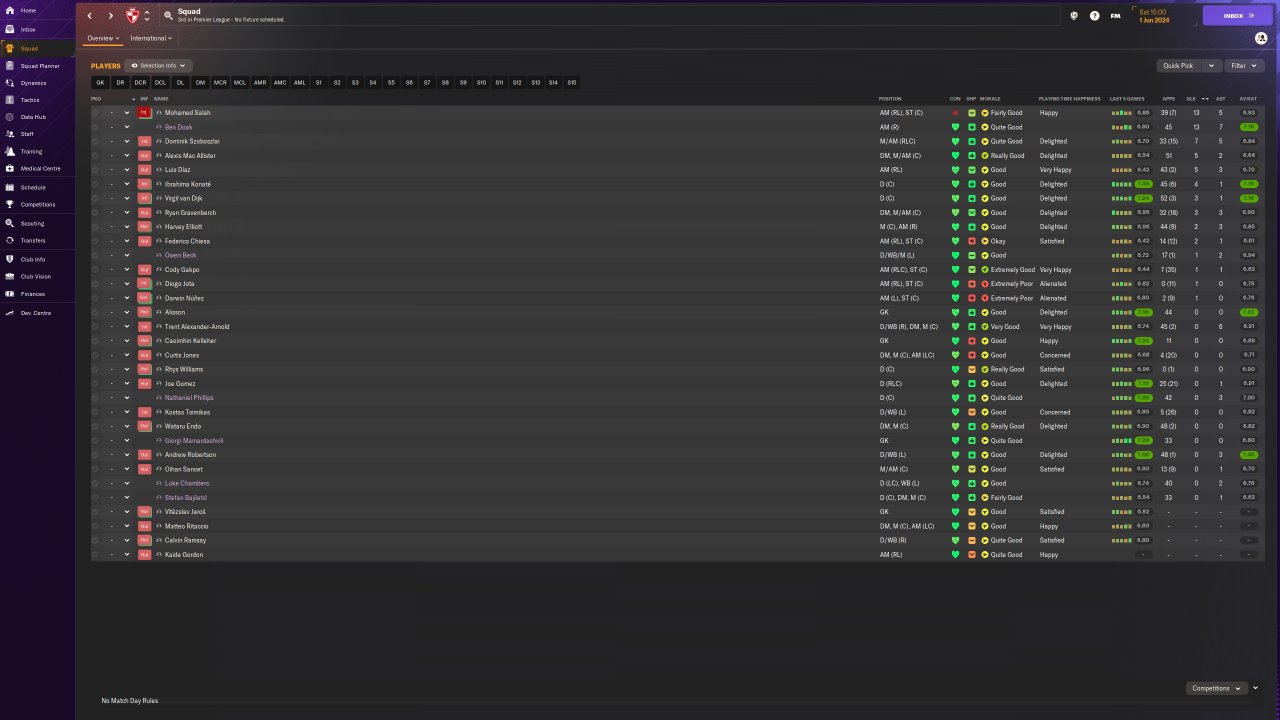Image resolution: width=1280 pixels, height=720 pixels.
Task: Open the Competitions sidebar icon
Action: [x=9, y=204]
